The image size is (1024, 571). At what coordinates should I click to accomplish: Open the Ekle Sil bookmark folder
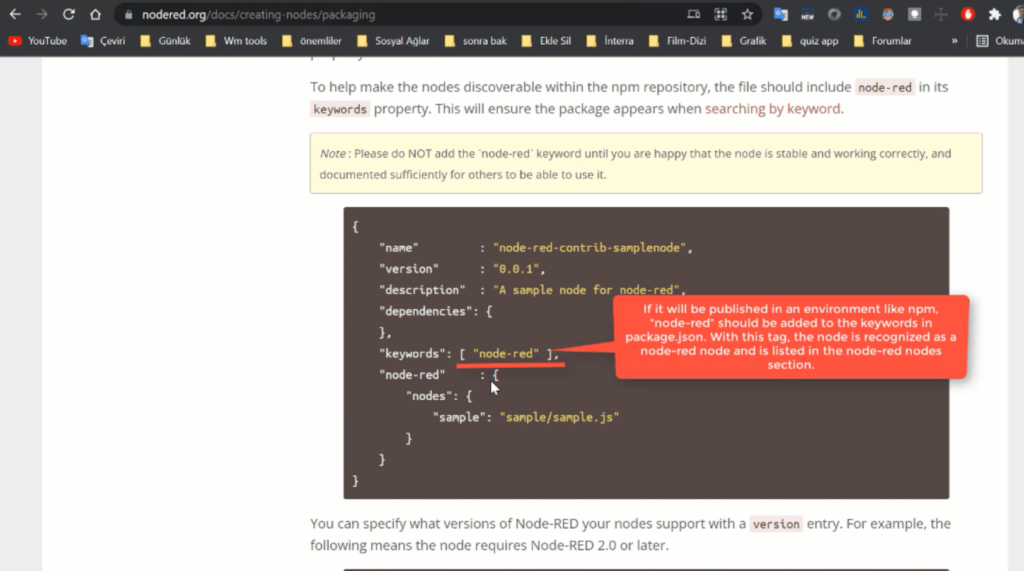click(x=547, y=41)
